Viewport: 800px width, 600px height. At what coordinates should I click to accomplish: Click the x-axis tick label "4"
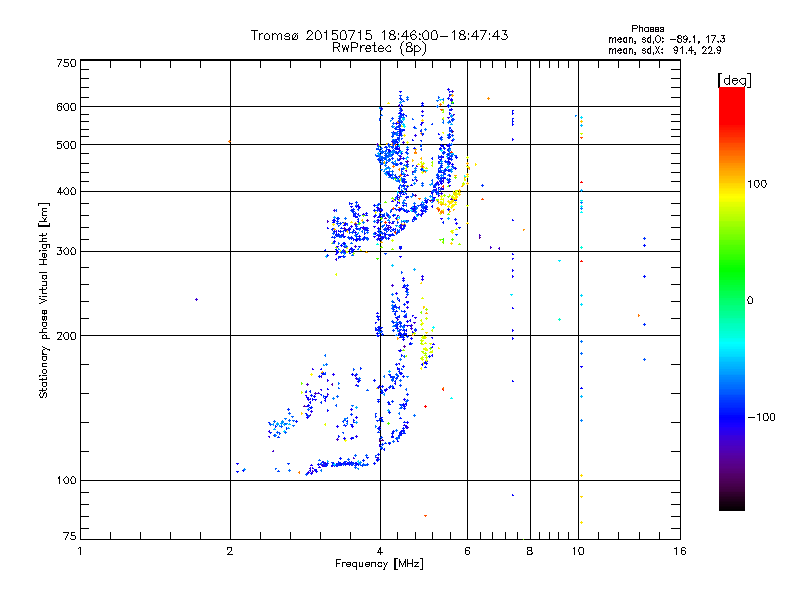[x=380, y=551]
